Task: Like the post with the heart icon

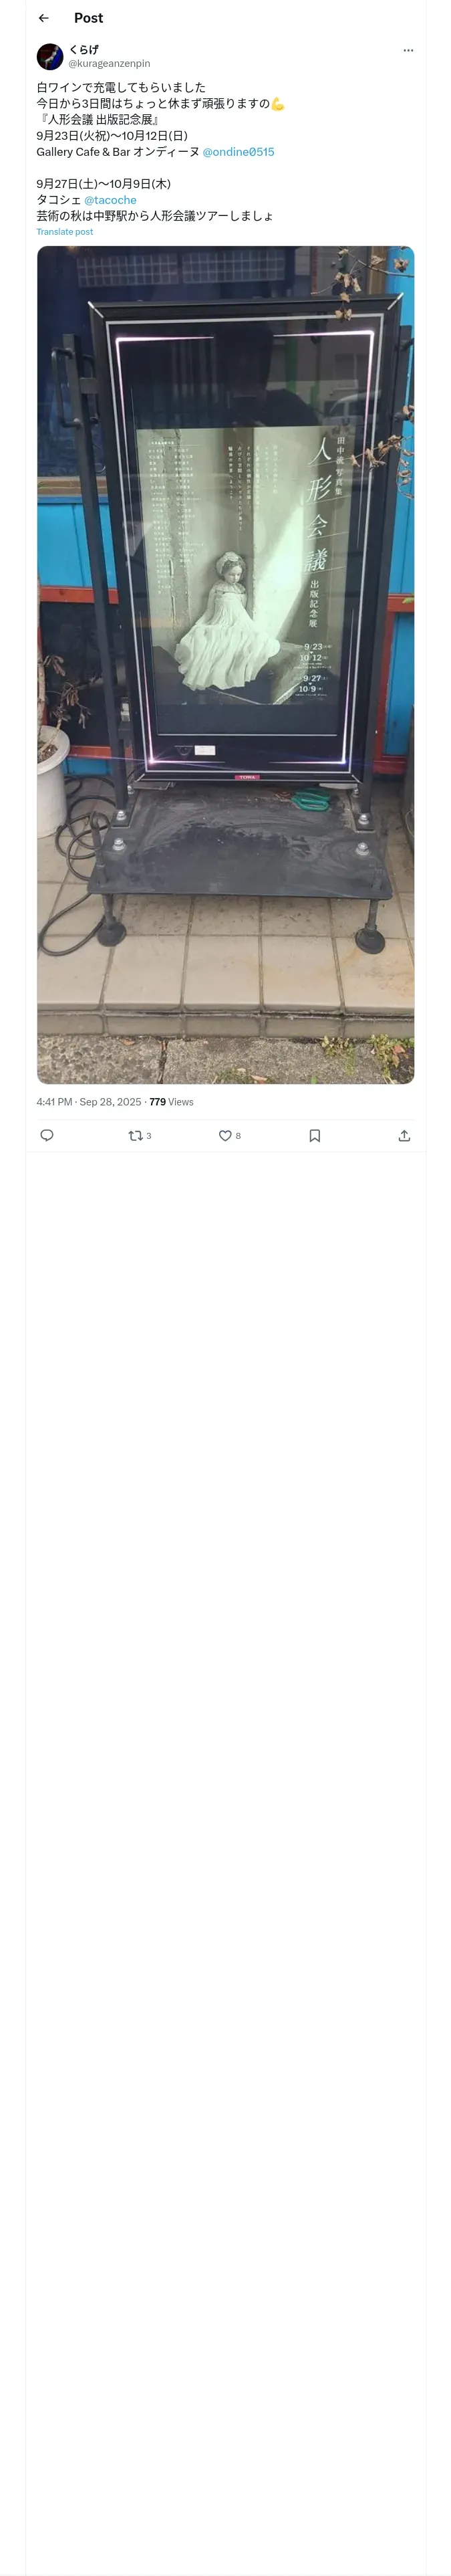Action: coord(225,1135)
